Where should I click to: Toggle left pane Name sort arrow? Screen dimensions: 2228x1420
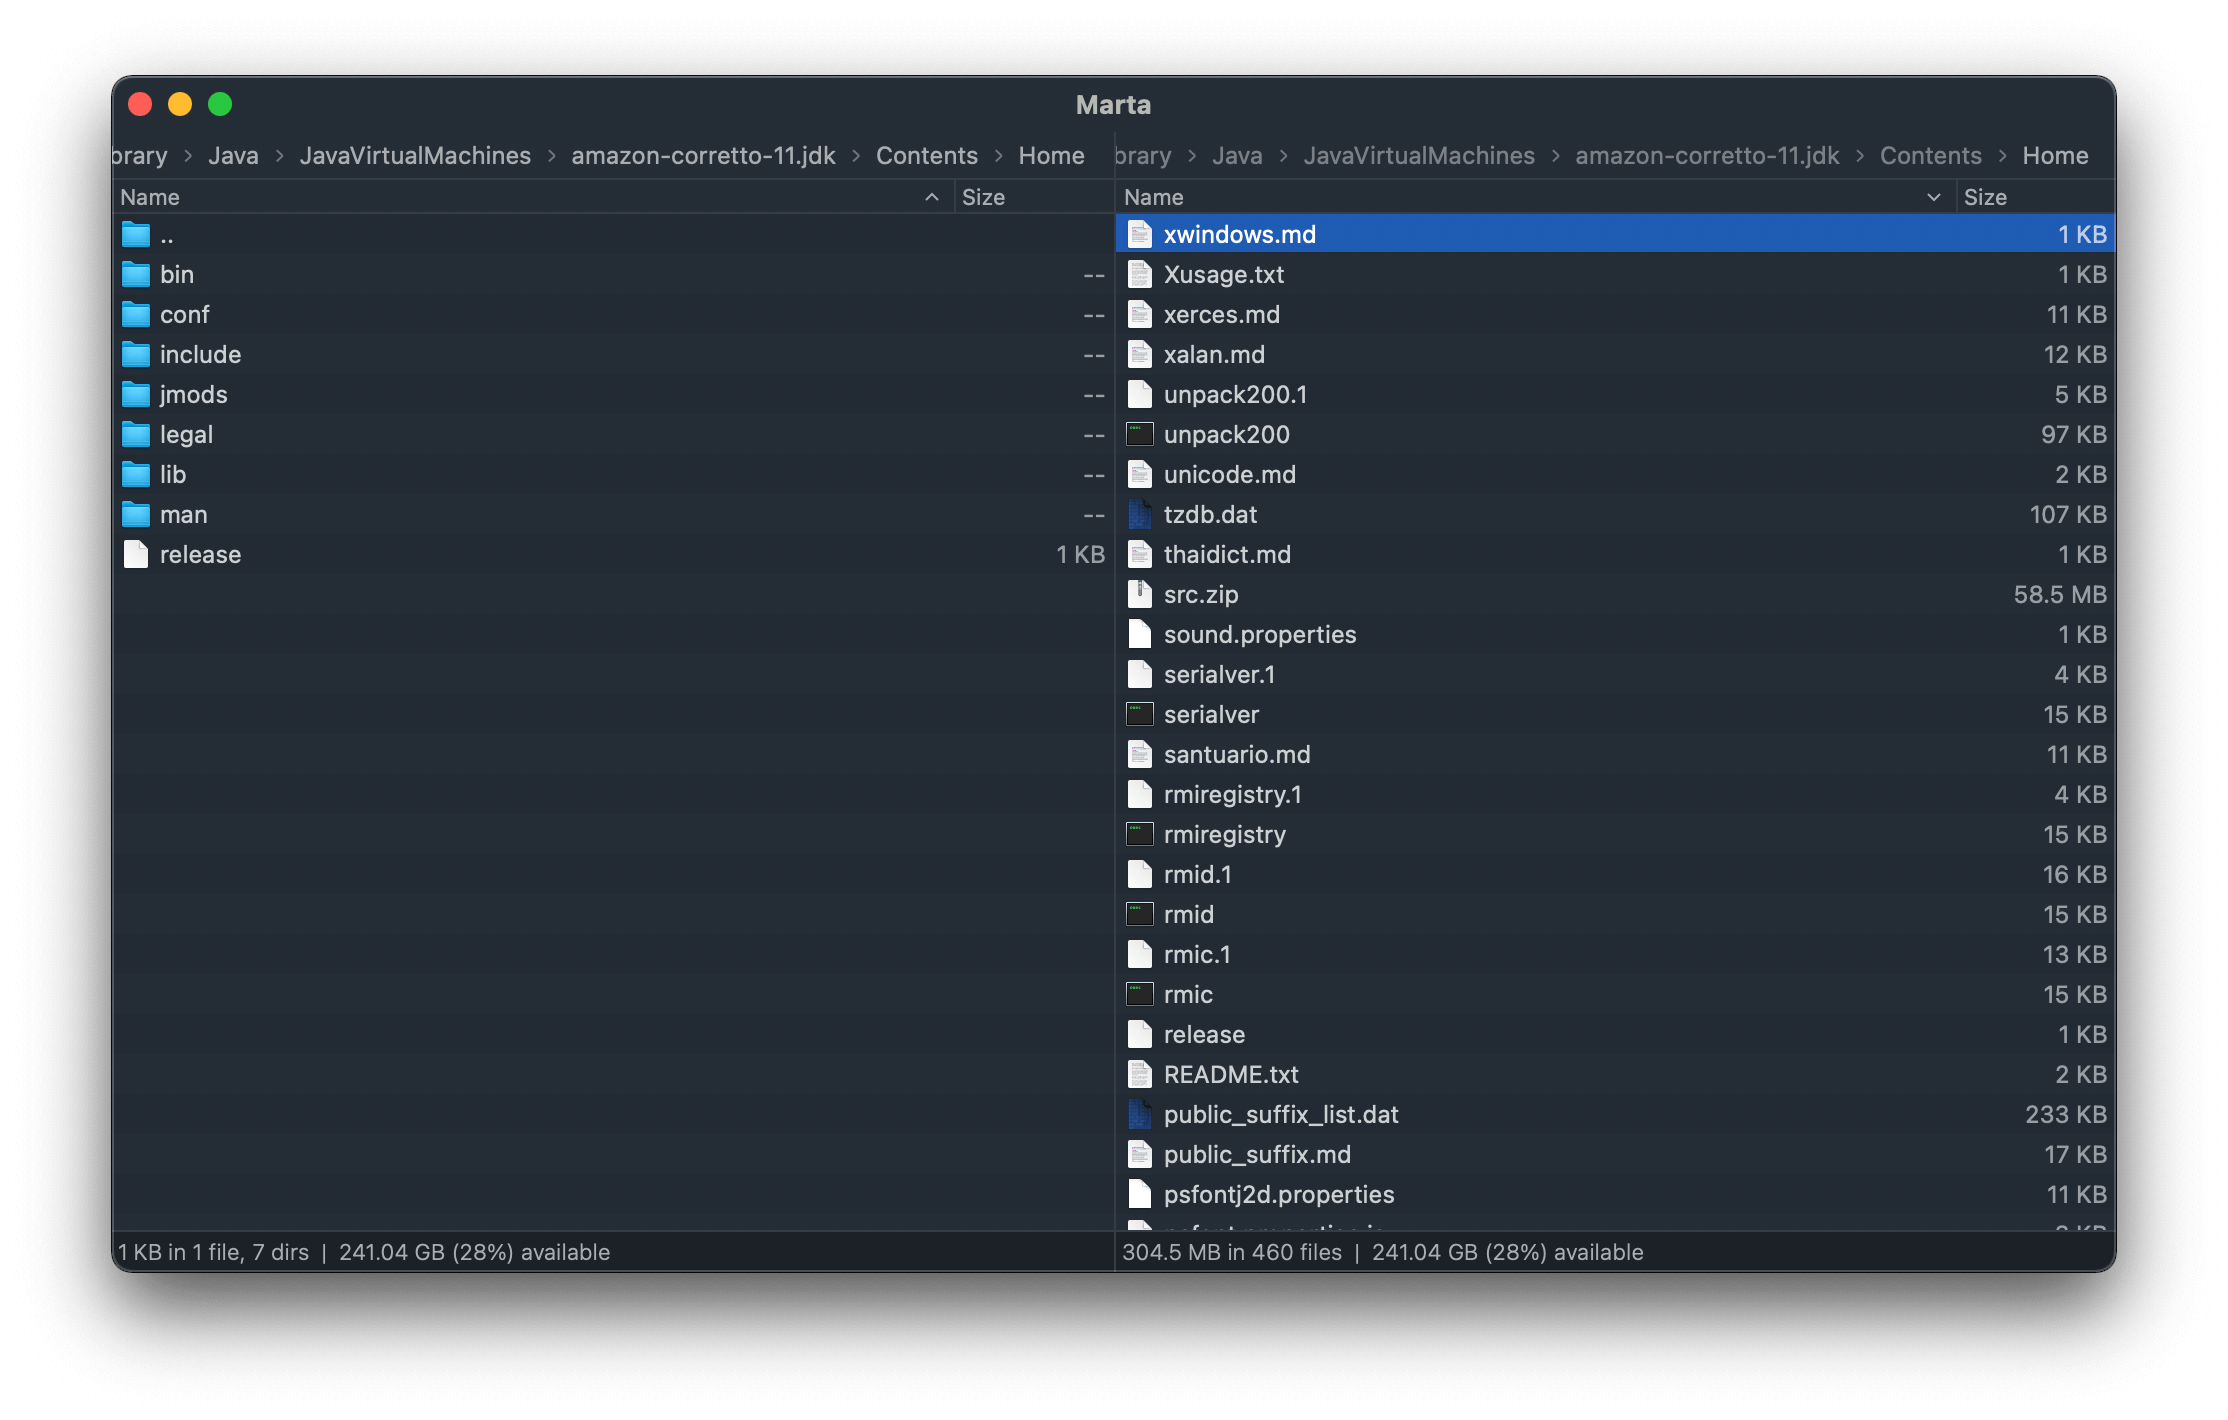pos(931,197)
